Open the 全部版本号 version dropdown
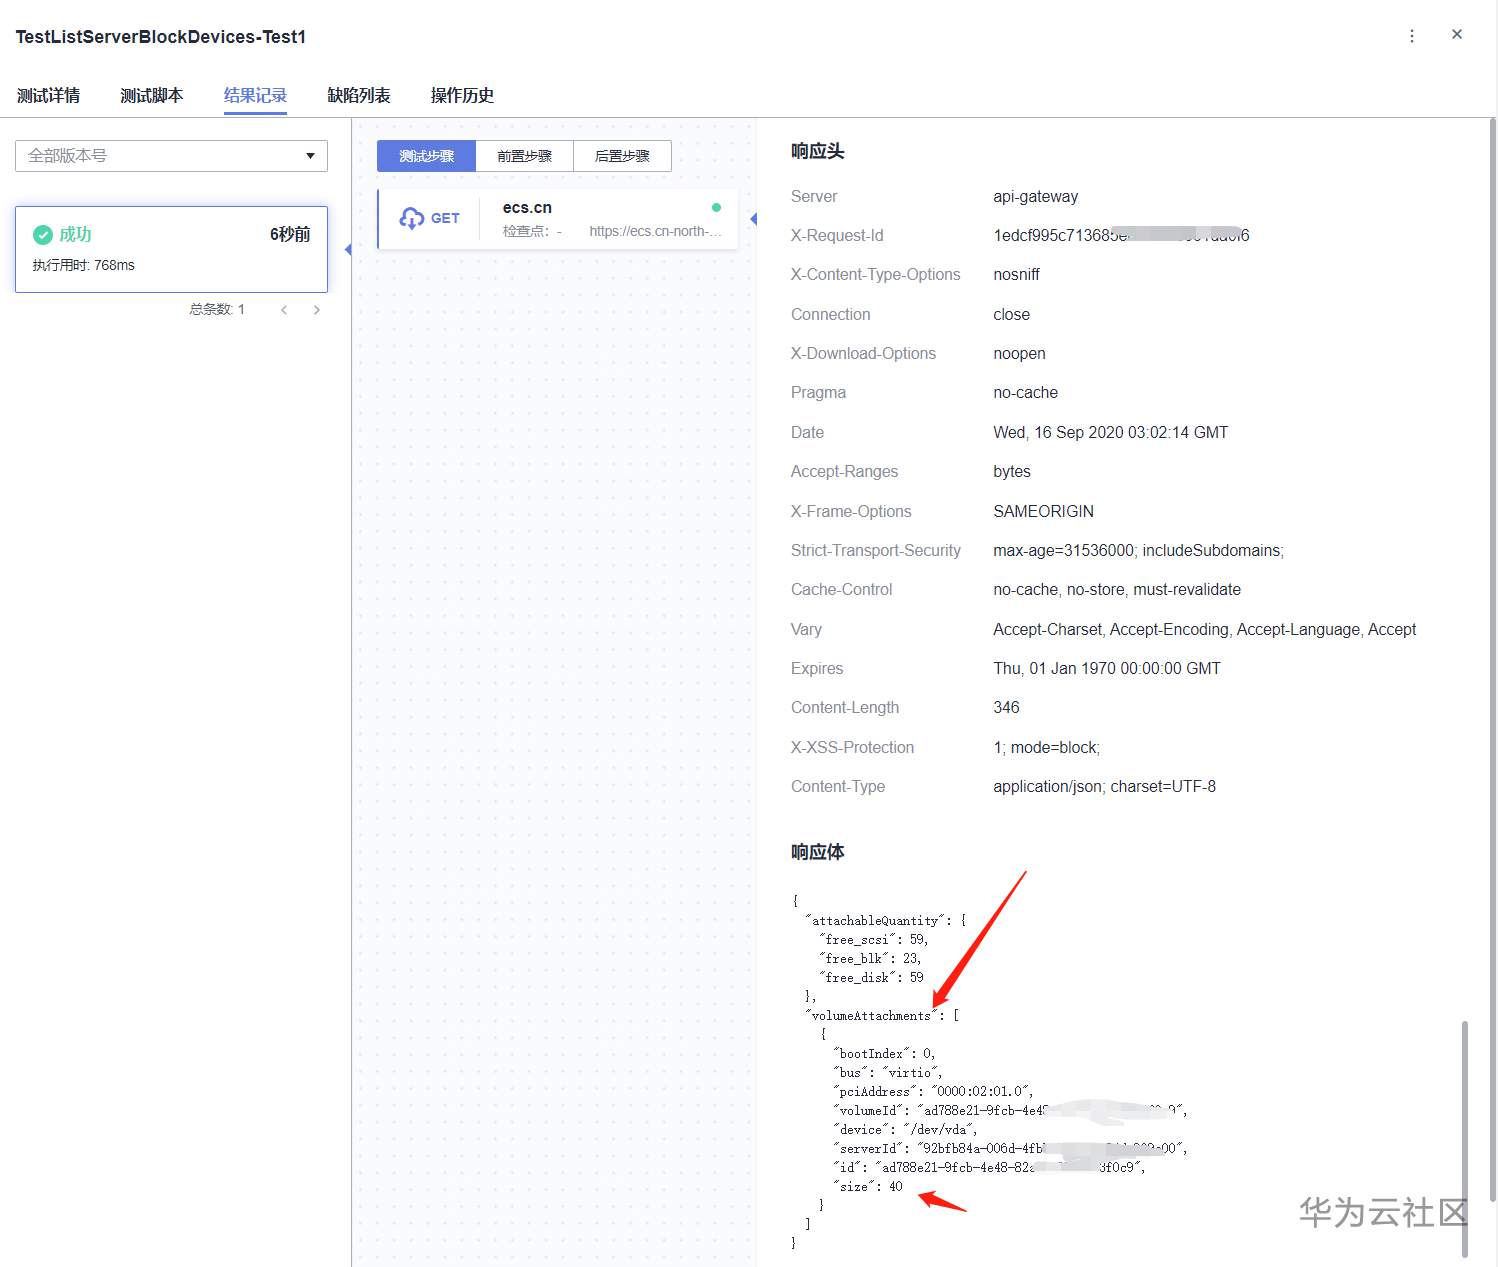 coord(171,156)
